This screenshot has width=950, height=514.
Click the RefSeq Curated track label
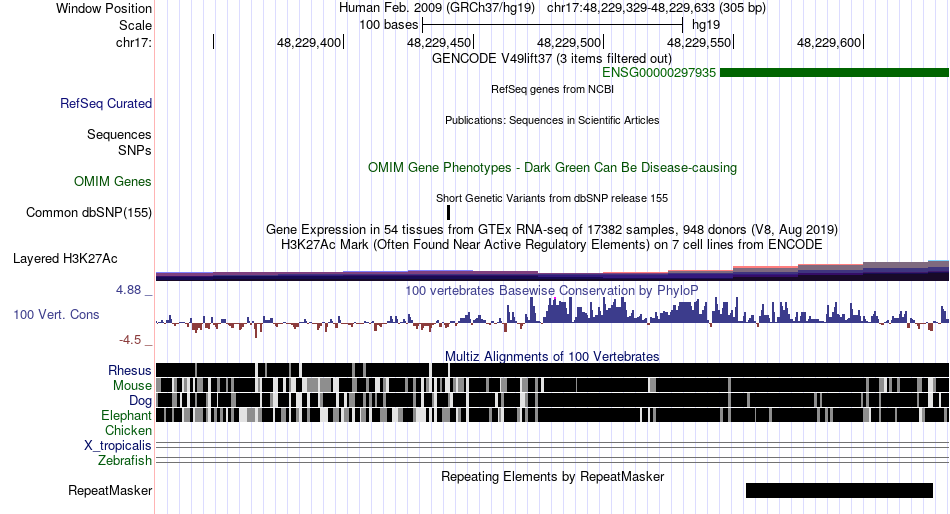click(105, 104)
